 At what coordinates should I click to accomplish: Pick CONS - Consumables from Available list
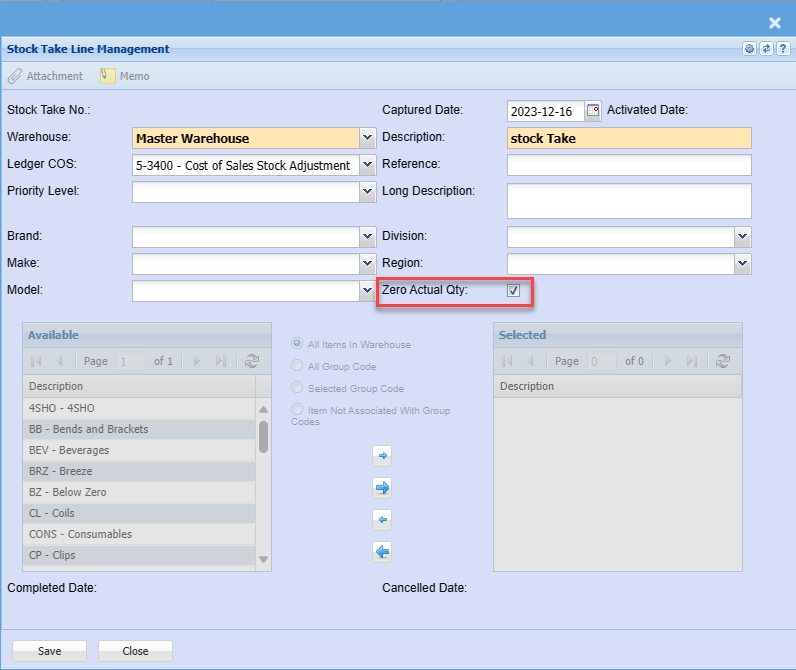click(80, 534)
